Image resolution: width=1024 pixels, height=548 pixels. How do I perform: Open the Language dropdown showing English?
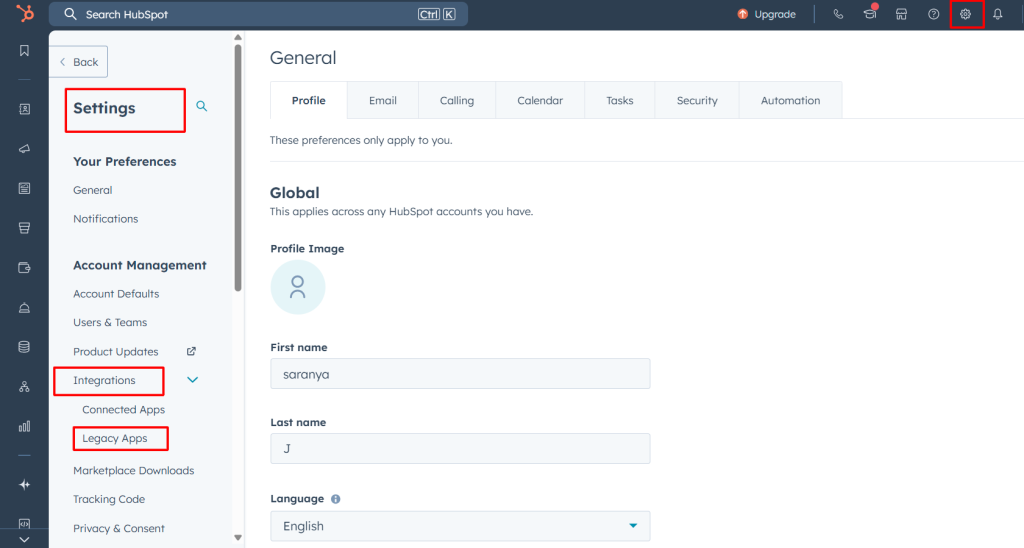point(460,526)
